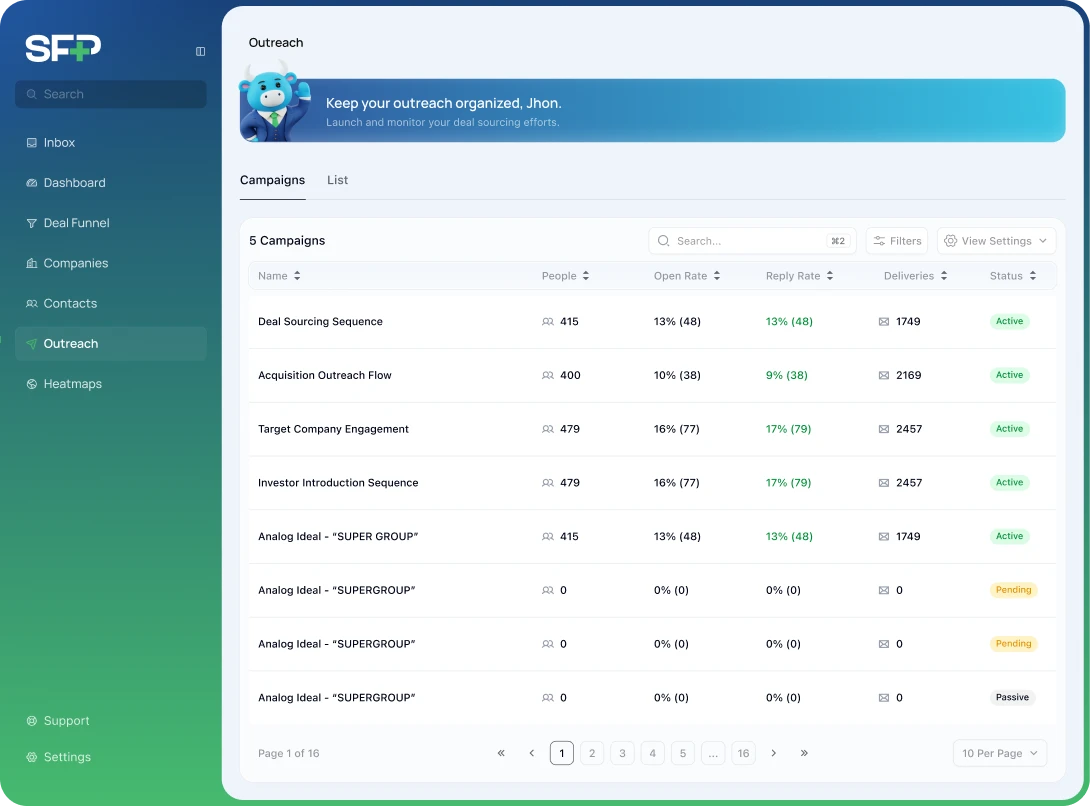Jump to last page arrow
Image resolution: width=1090 pixels, height=806 pixels.
point(804,753)
